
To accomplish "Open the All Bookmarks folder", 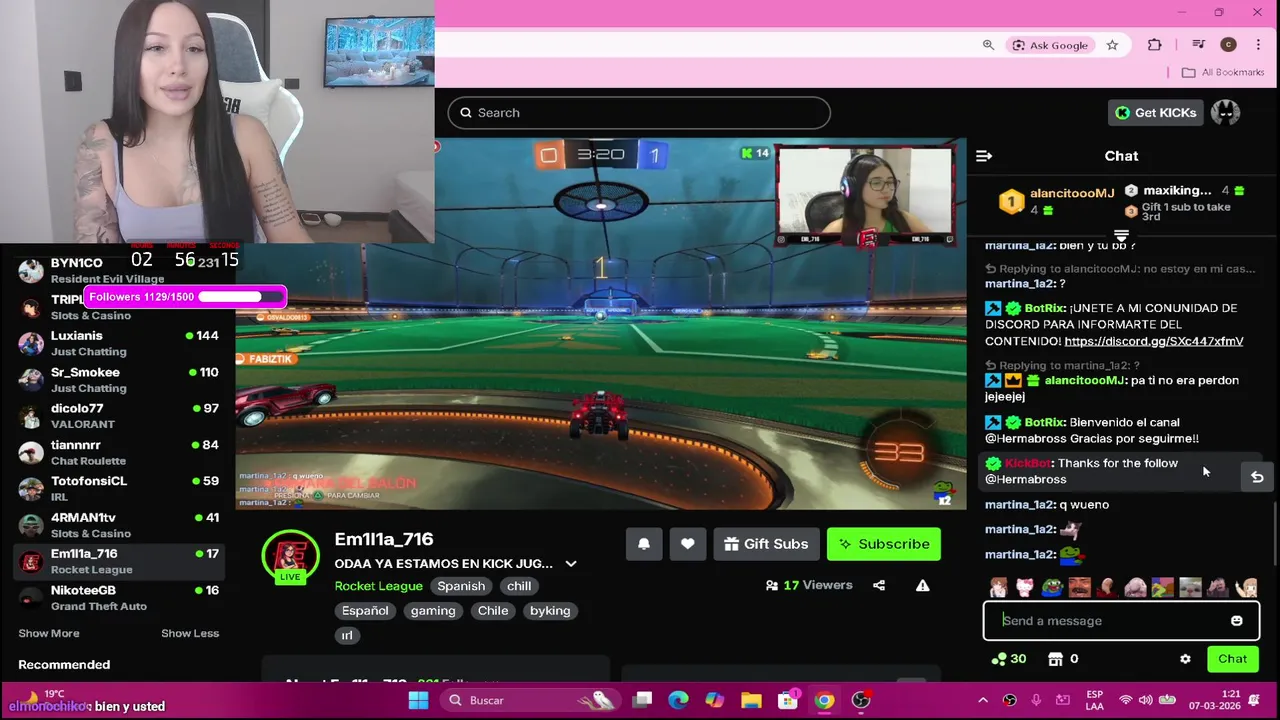I will [x=1223, y=72].
